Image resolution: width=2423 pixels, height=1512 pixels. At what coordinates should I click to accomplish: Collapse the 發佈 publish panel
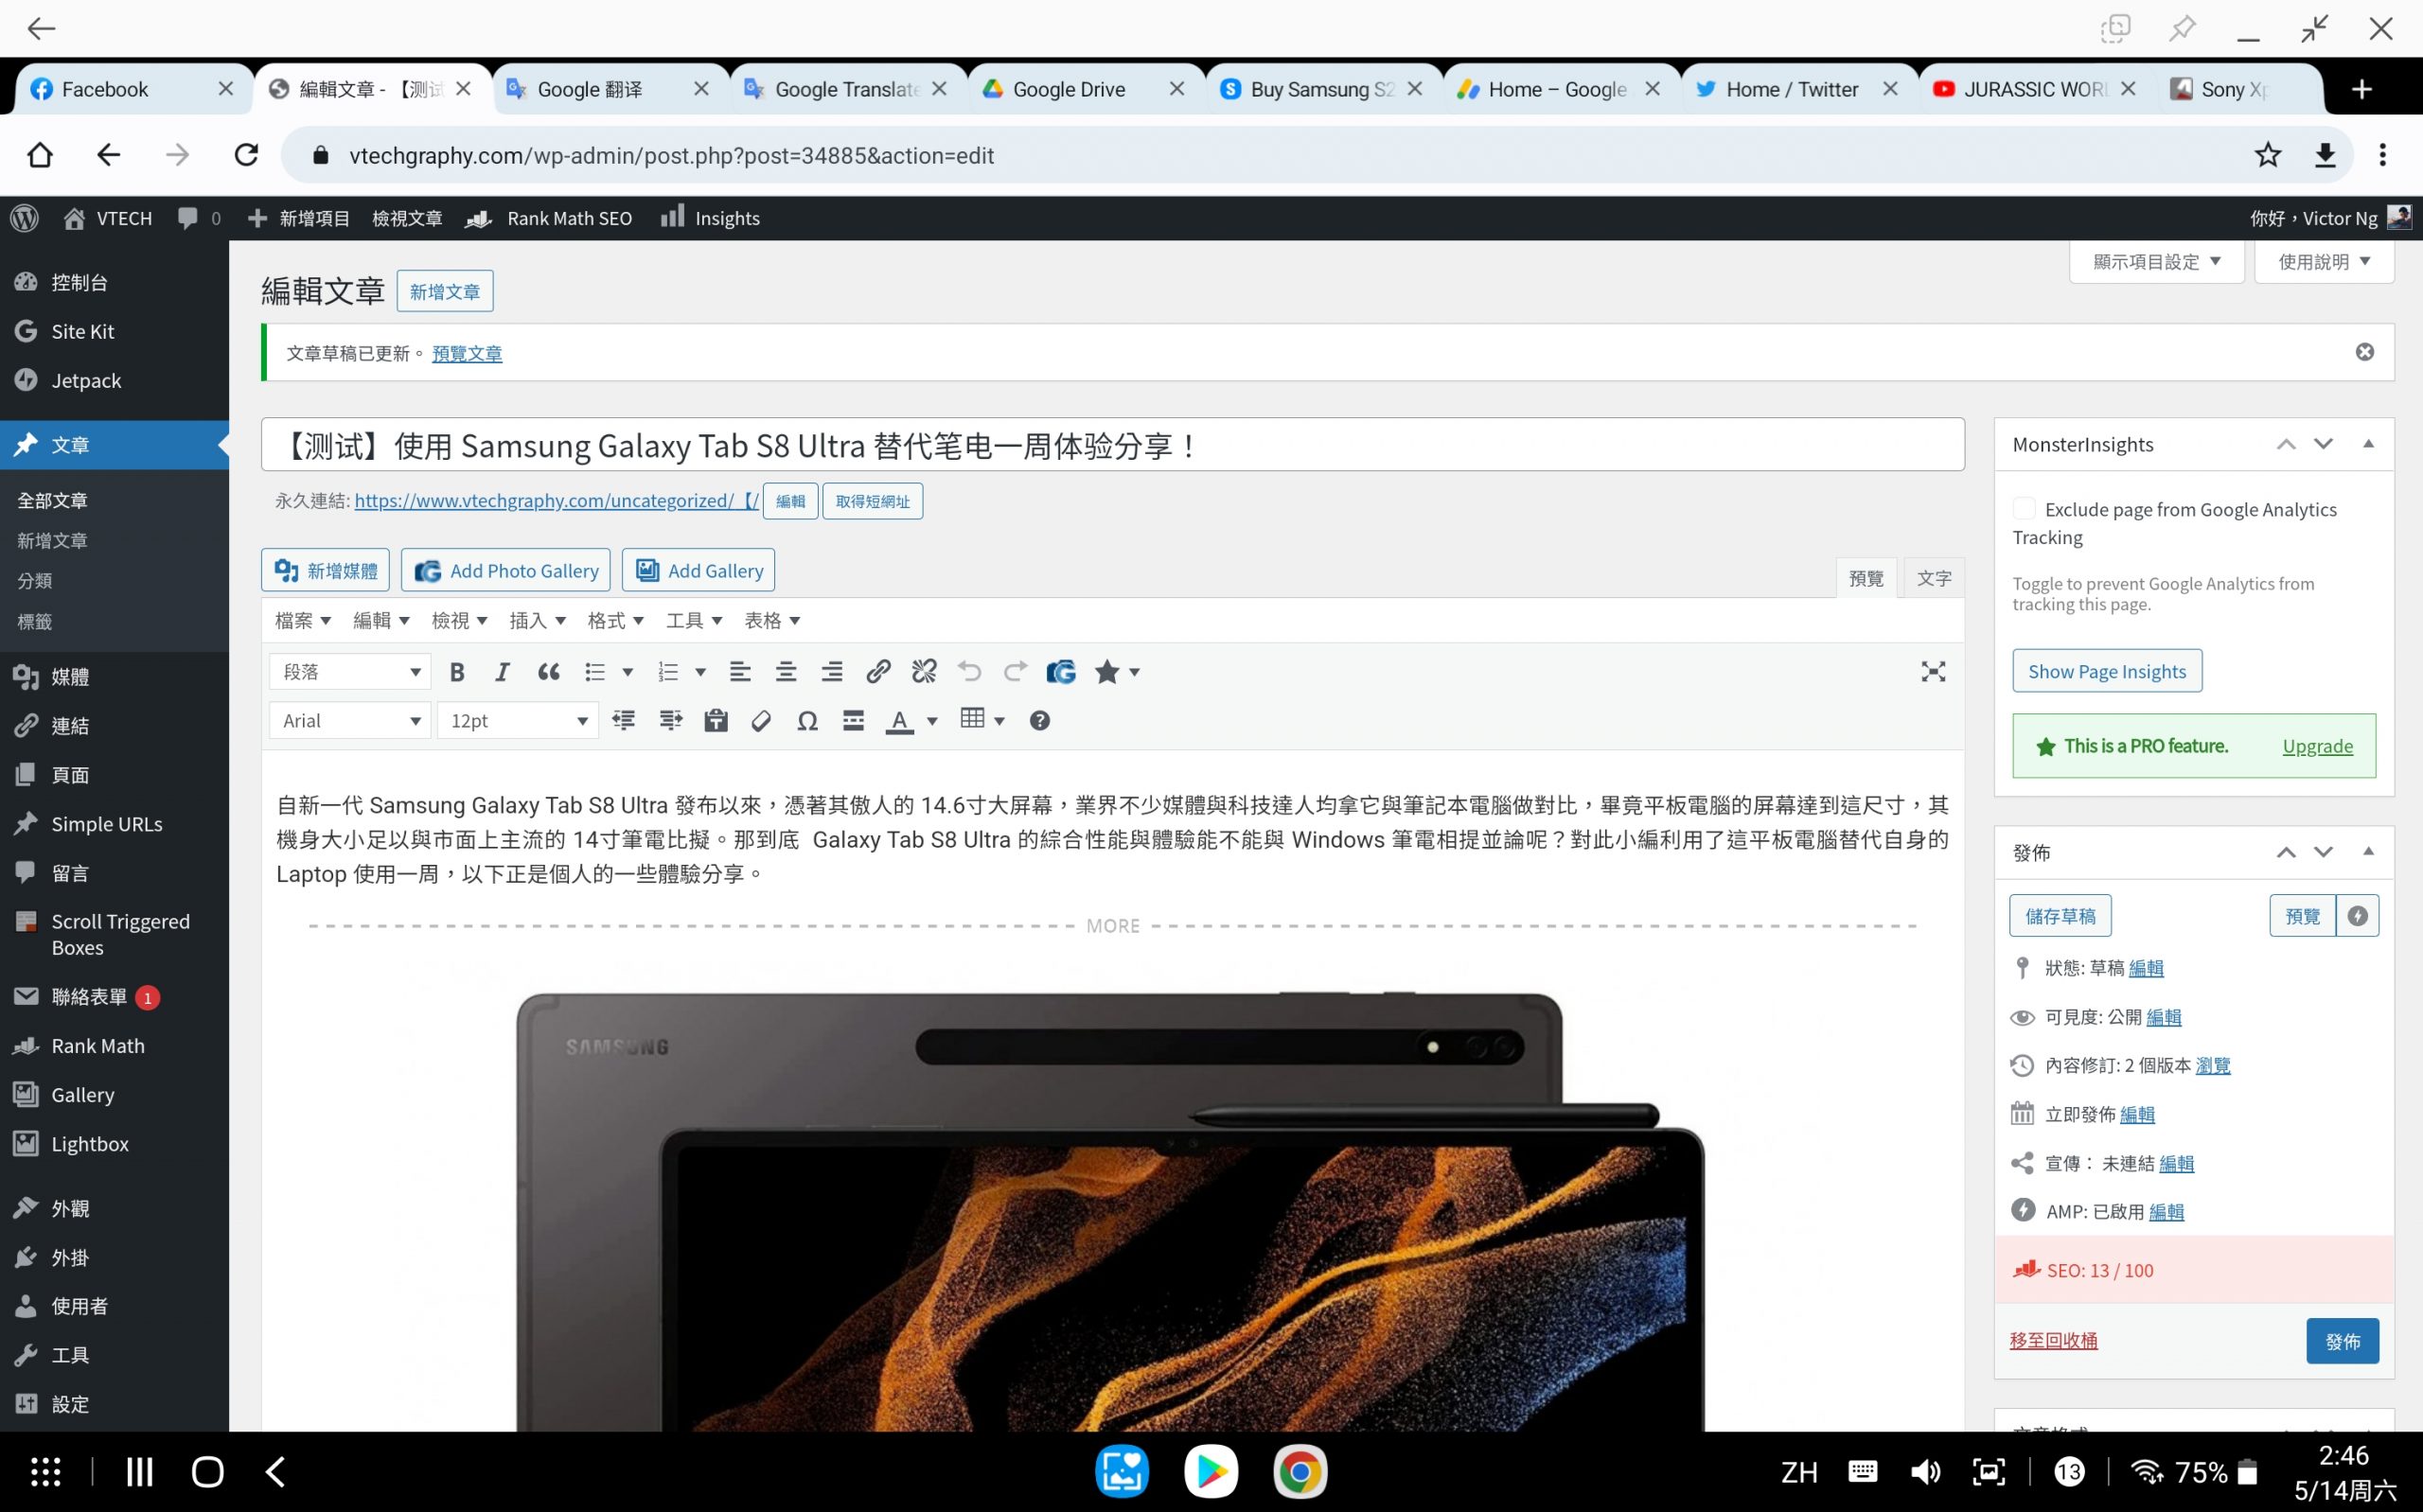[x=2368, y=852]
